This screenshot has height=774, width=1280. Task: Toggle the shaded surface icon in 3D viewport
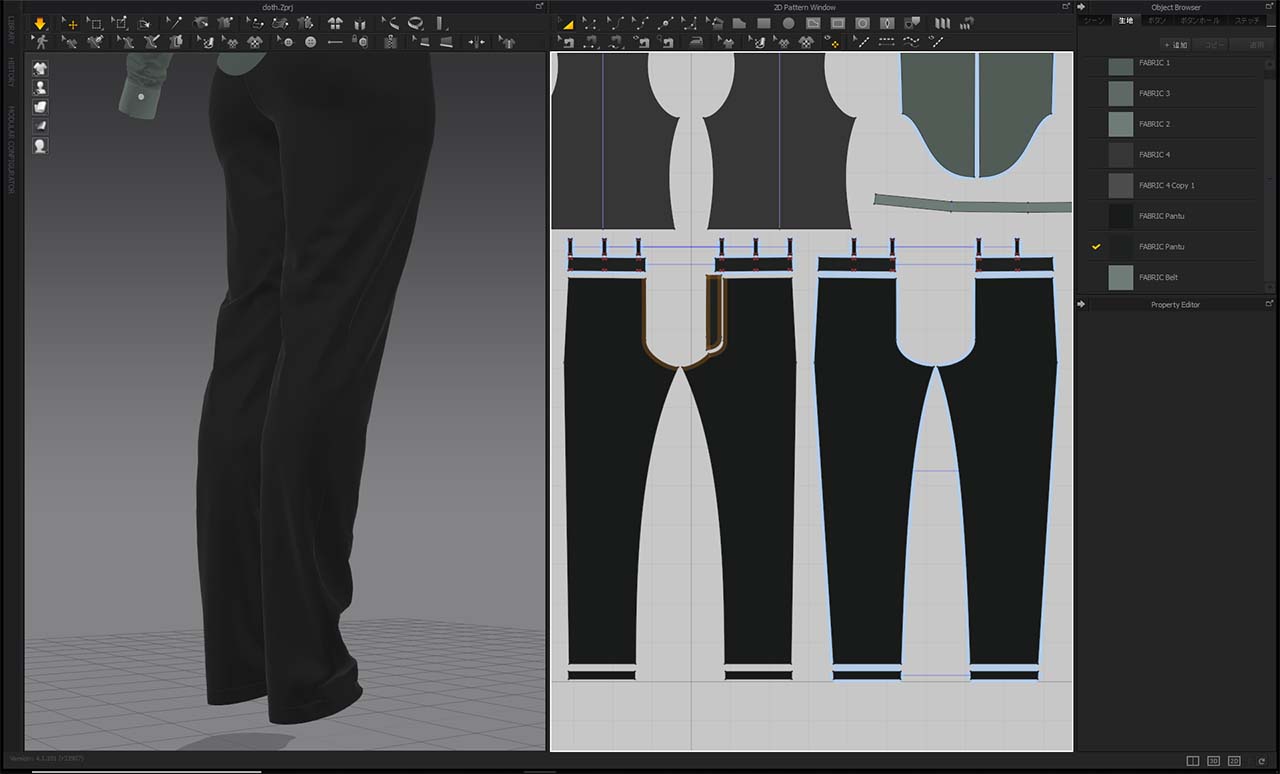40,126
